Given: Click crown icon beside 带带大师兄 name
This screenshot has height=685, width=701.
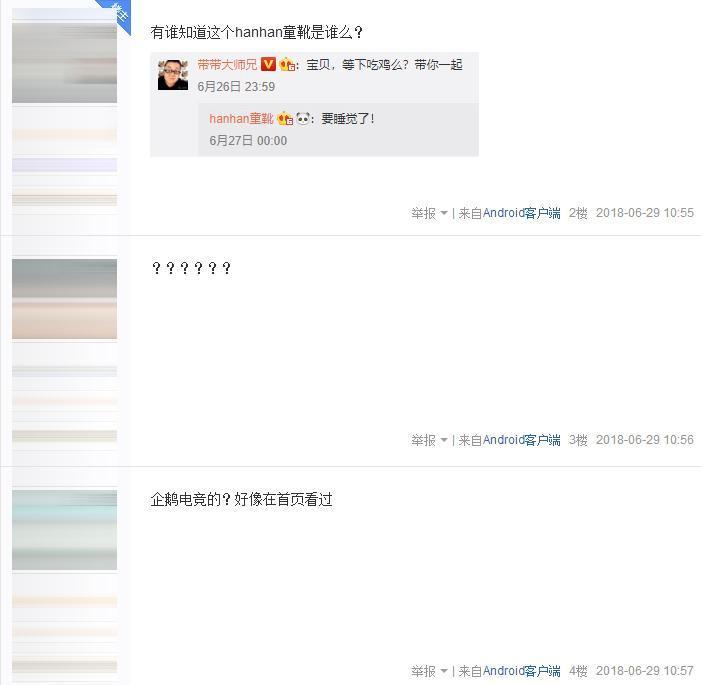Looking at the screenshot, I should 287,65.
